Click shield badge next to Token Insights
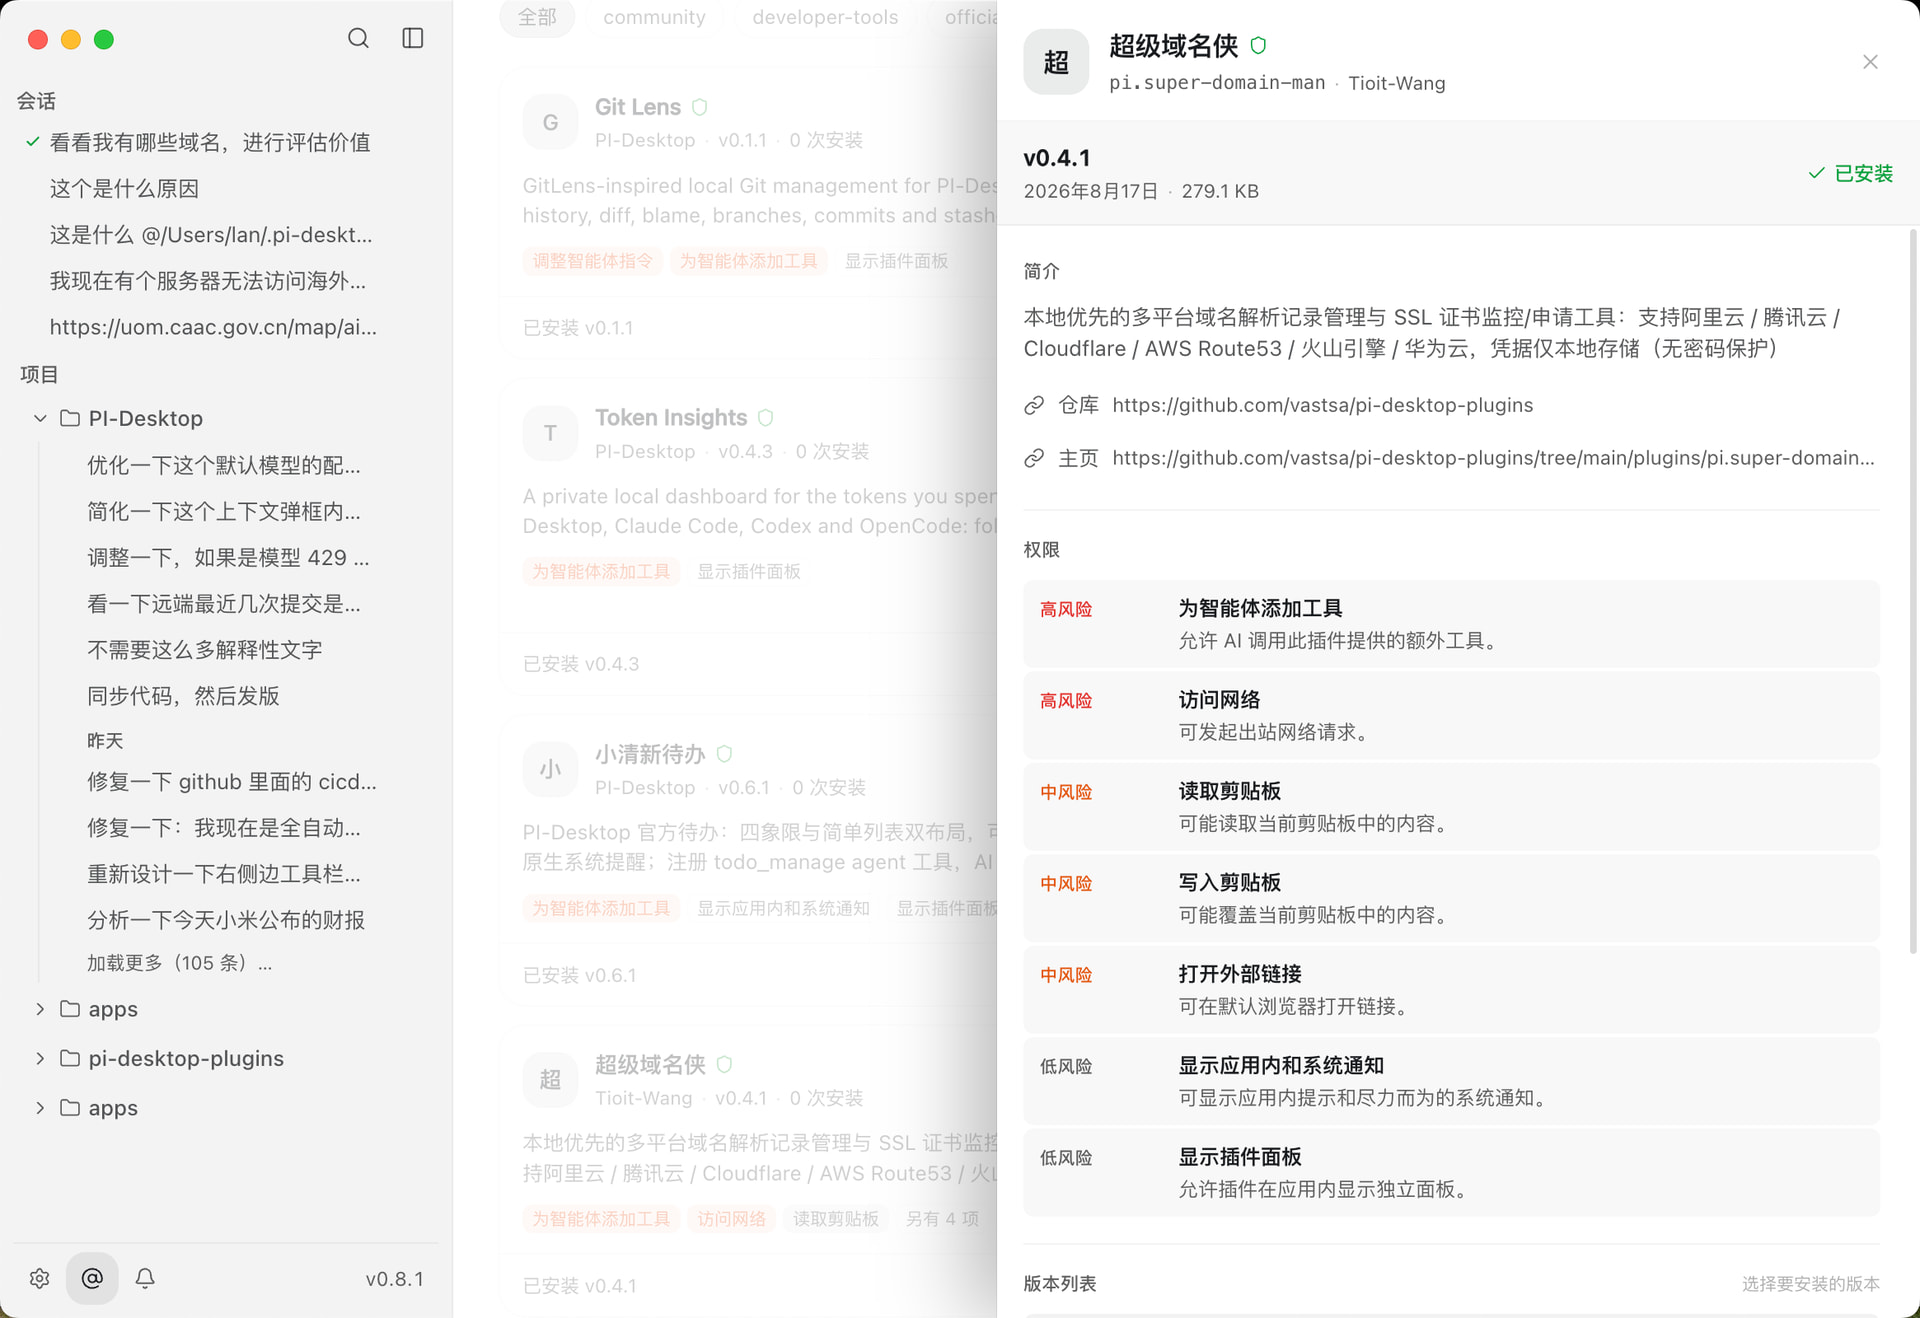Screen dimensions: 1920x1318 [766, 418]
